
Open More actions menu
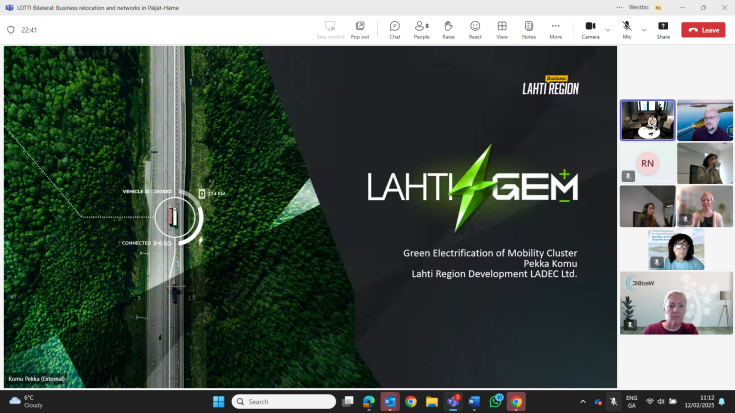555,30
